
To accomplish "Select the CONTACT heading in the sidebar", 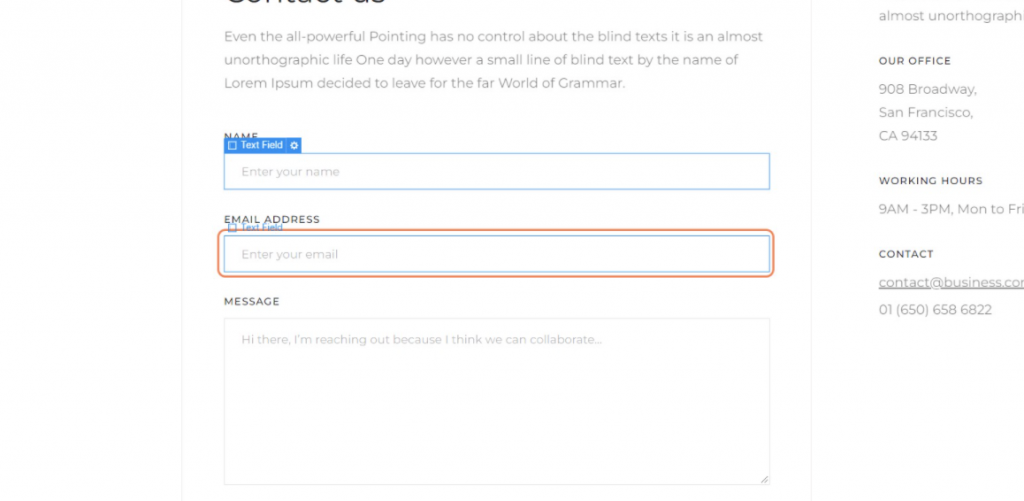I will [x=906, y=254].
